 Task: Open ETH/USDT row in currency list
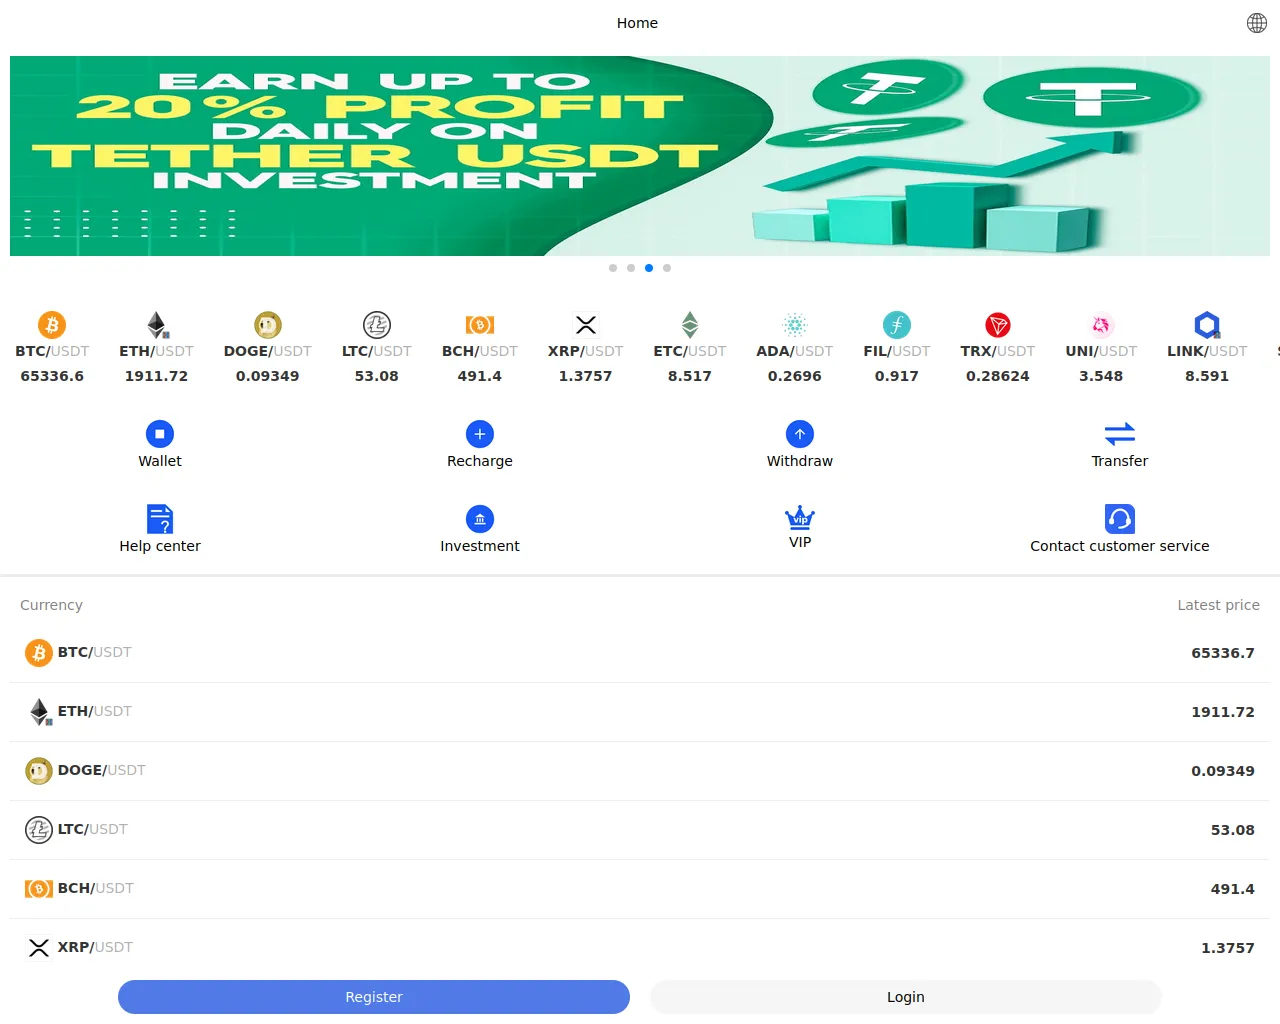(640, 712)
